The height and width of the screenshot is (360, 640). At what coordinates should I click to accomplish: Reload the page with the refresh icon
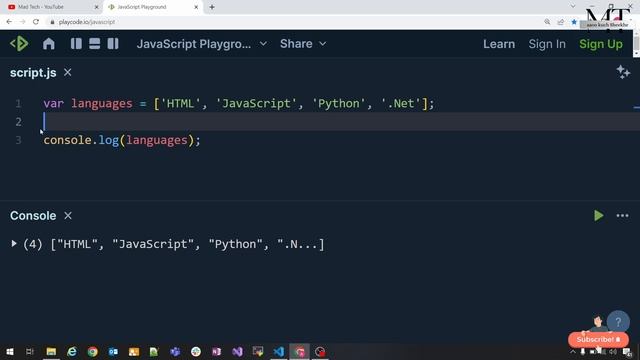pos(36,22)
